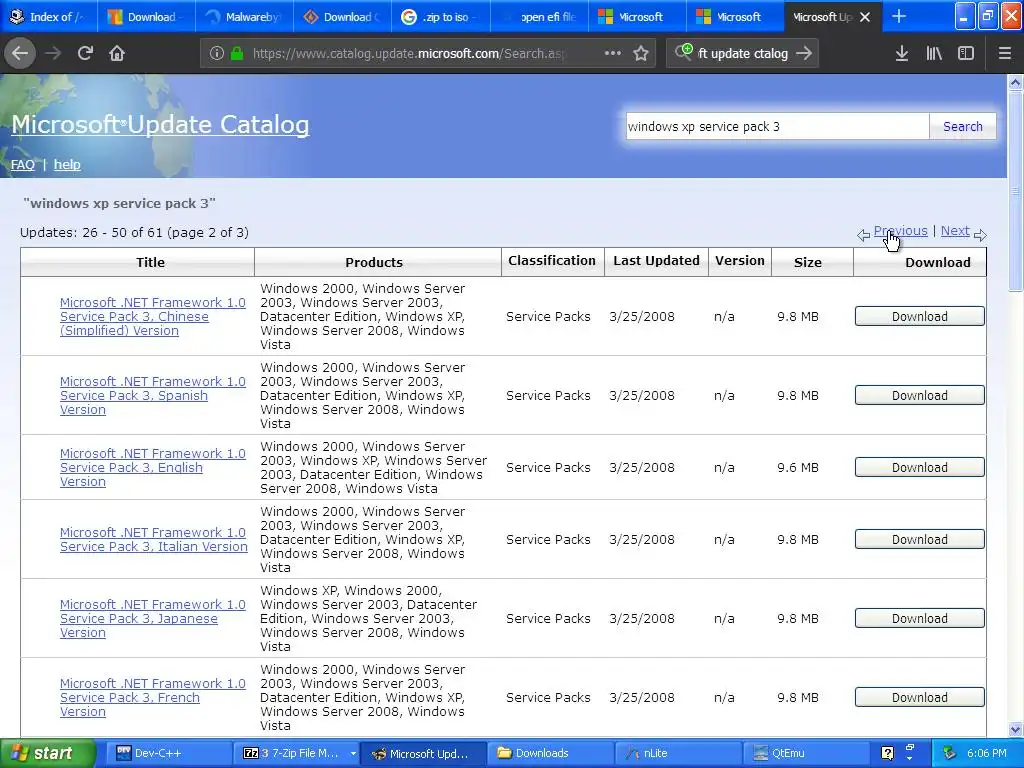Expand the 7-Zip taskbar group arrow
The height and width of the screenshot is (768, 1024).
click(353, 754)
